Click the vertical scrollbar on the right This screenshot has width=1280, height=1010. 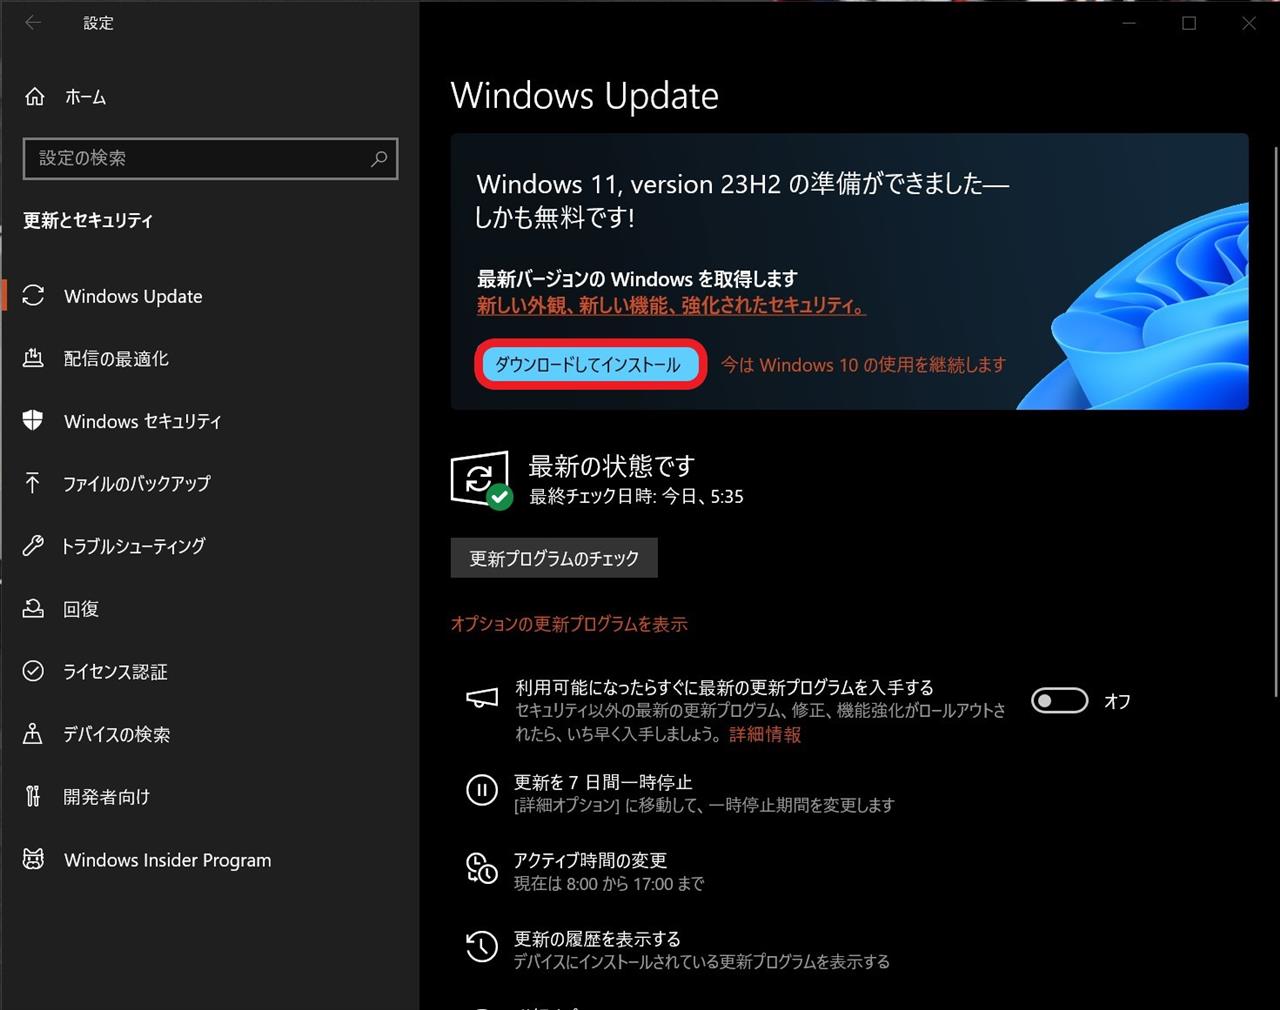(1275, 420)
